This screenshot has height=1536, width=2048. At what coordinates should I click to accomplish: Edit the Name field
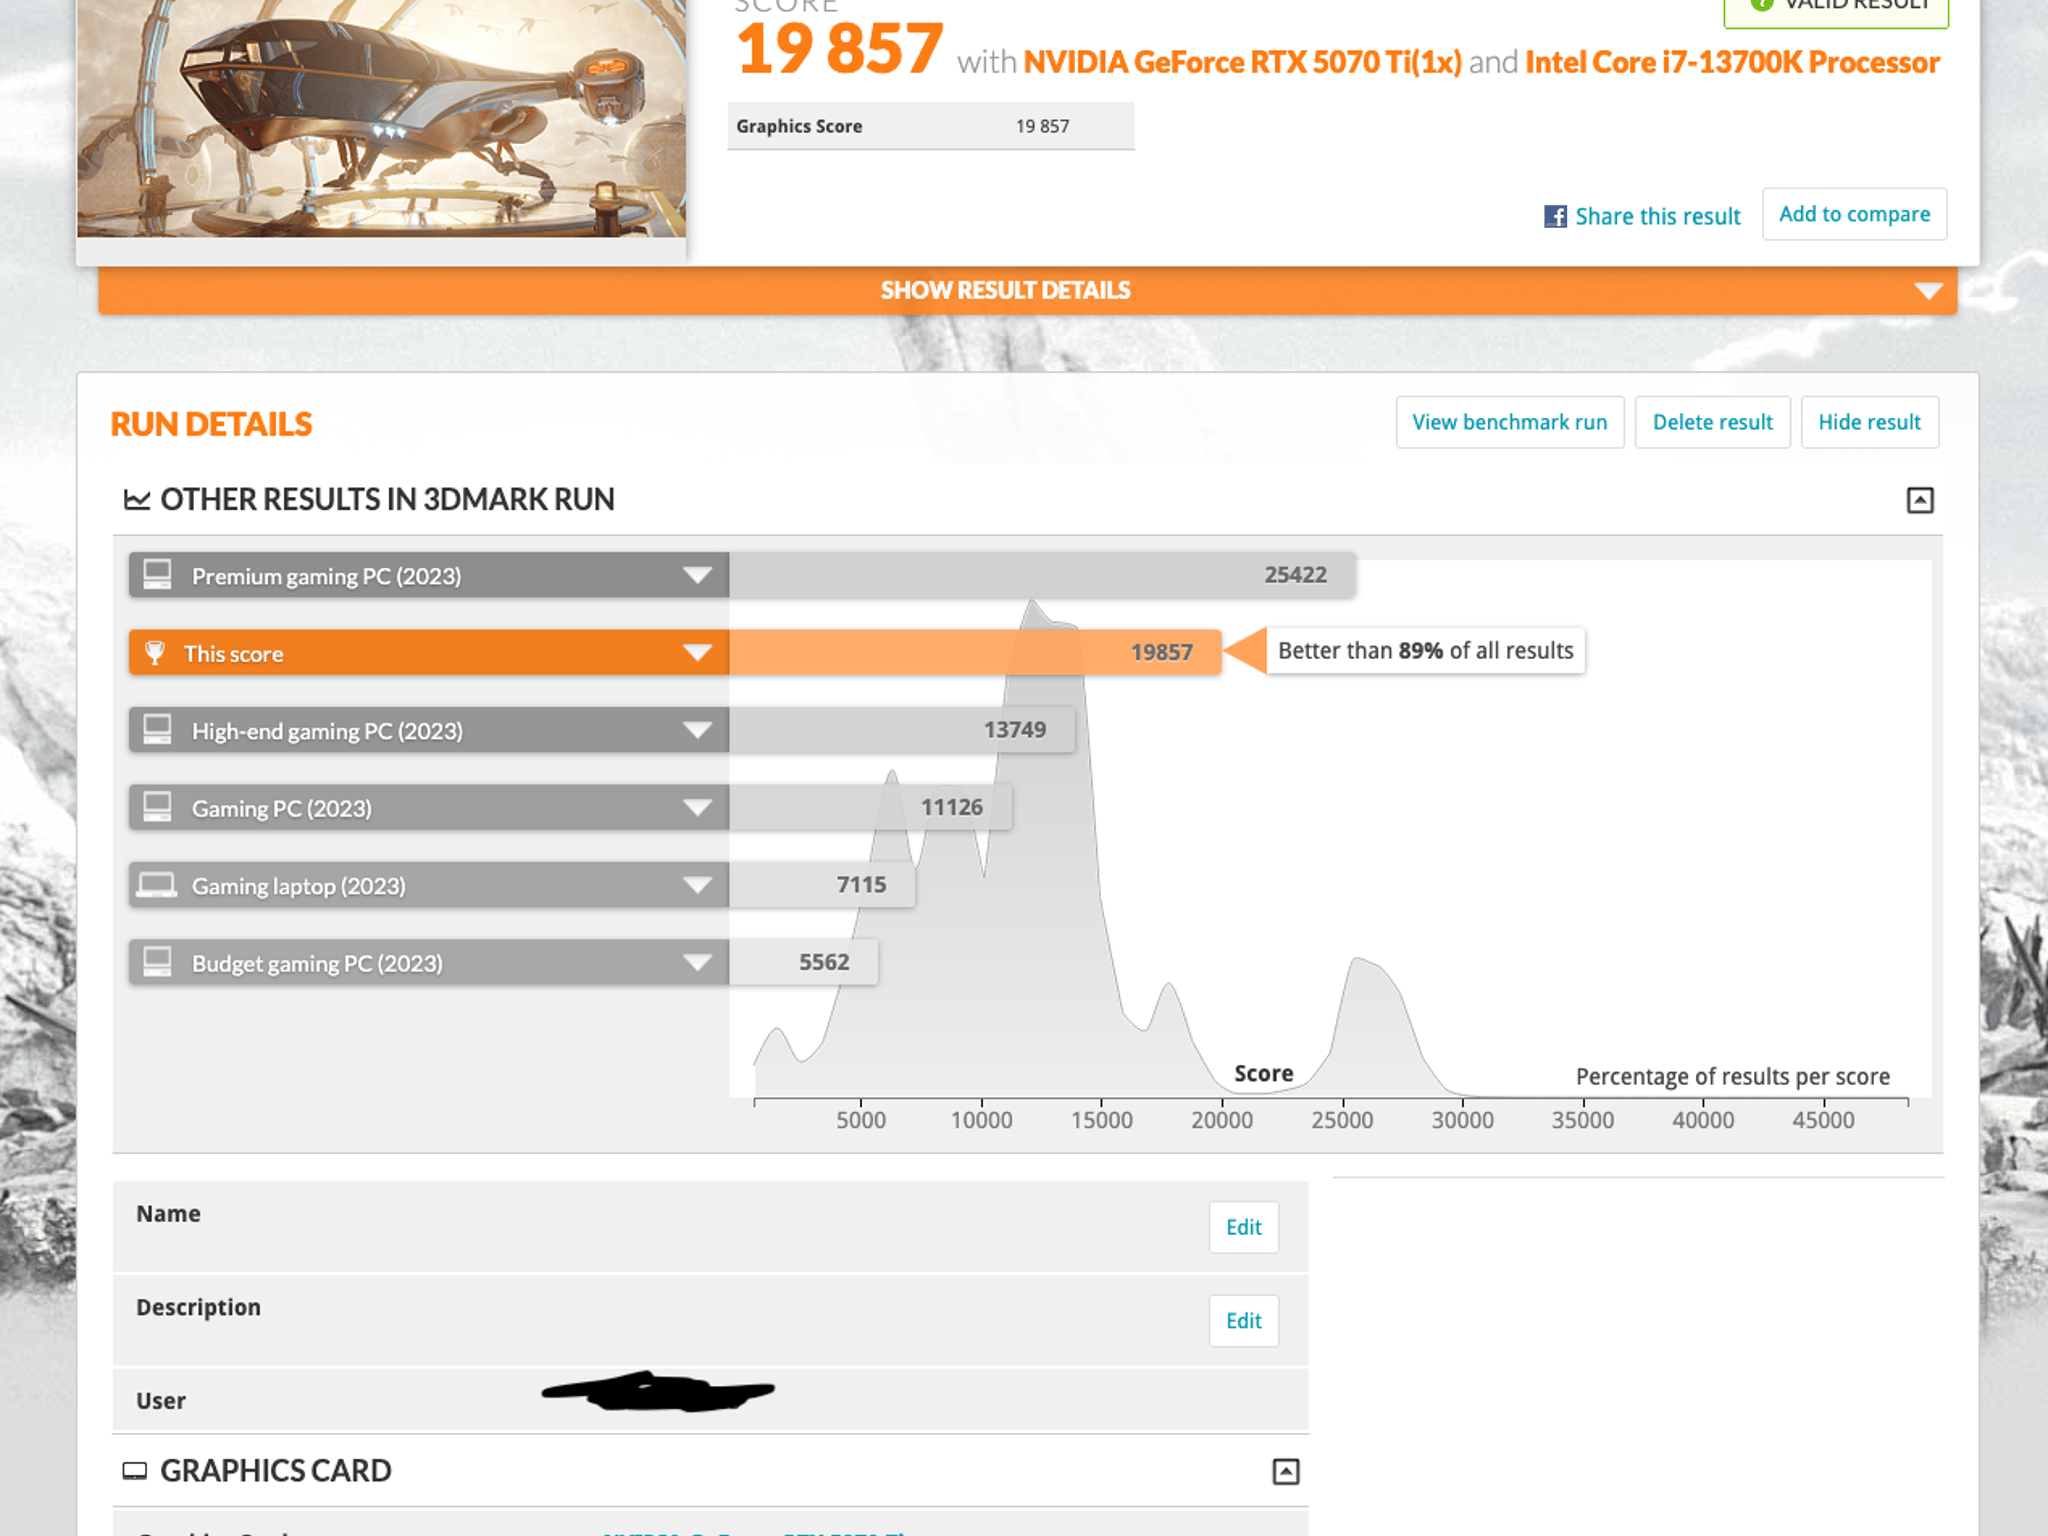pyautogui.click(x=1244, y=1227)
